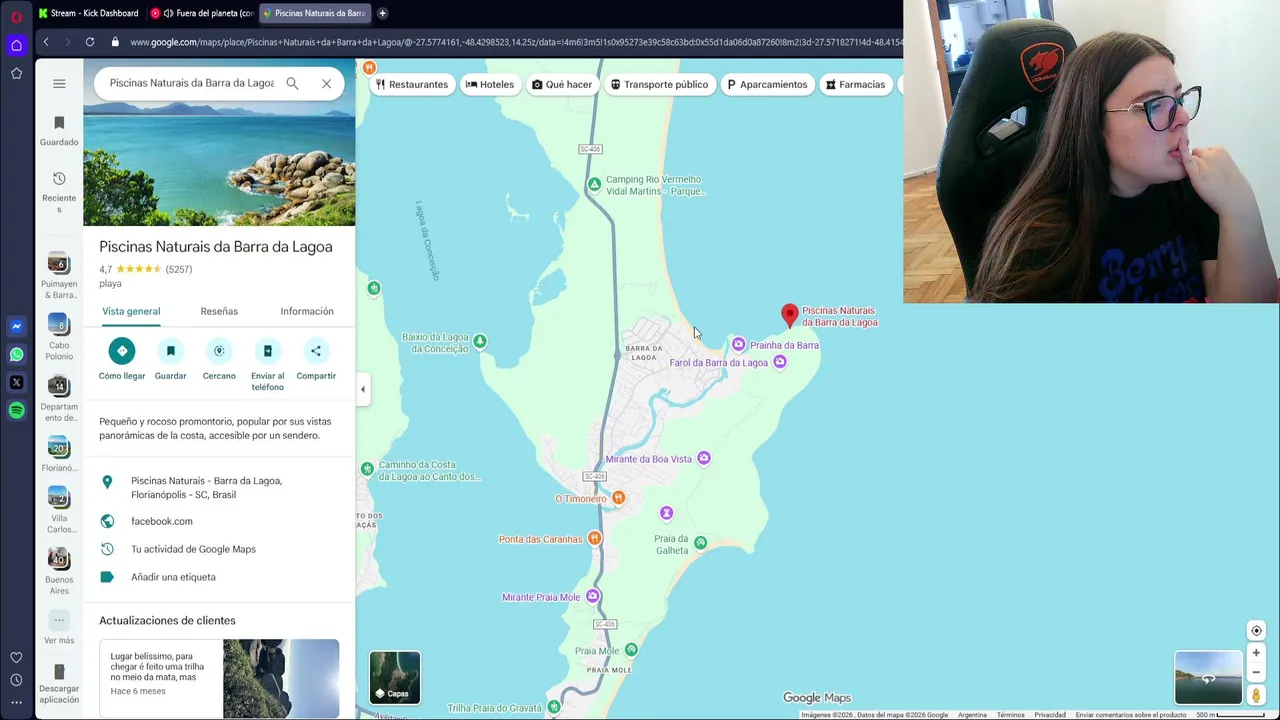1280x720 pixels.
Task: Zoom in on the map
Action: coord(1256,653)
